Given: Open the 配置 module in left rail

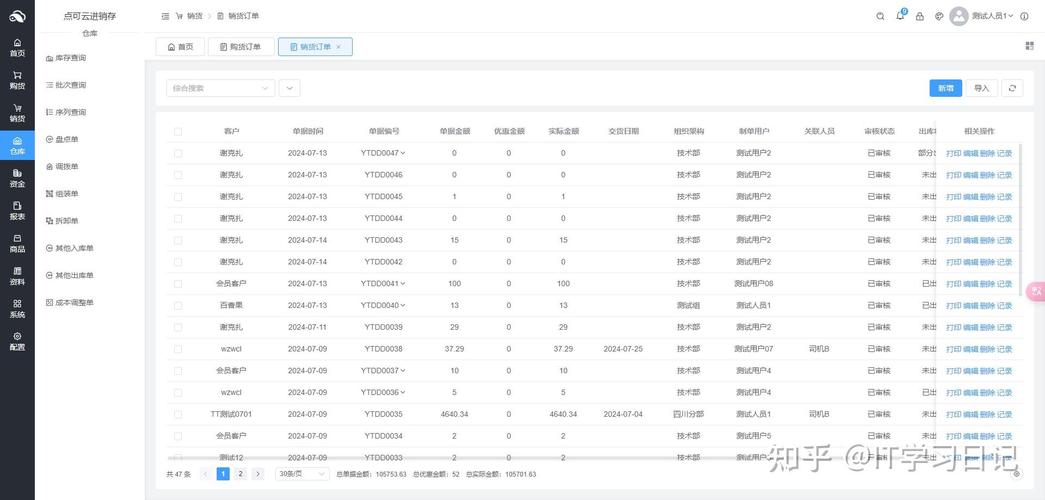Looking at the screenshot, I should (17, 342).
